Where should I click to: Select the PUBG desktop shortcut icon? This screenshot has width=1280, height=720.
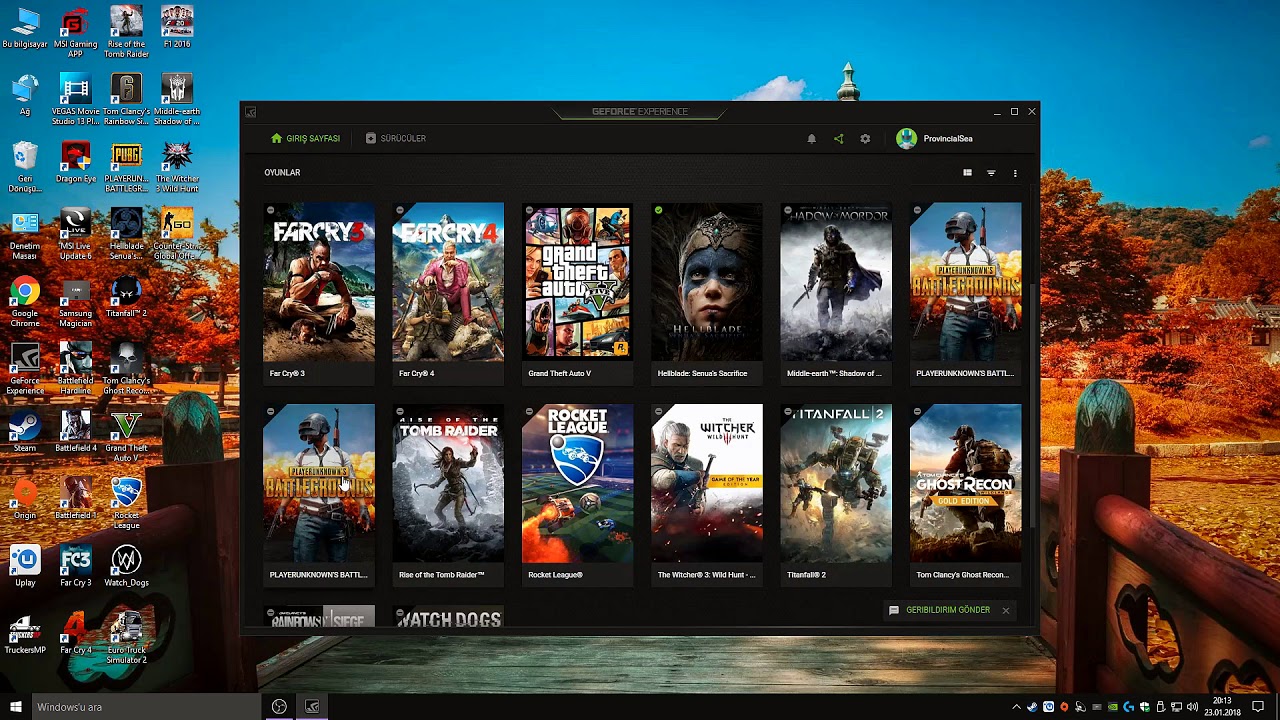pos(126,167)
